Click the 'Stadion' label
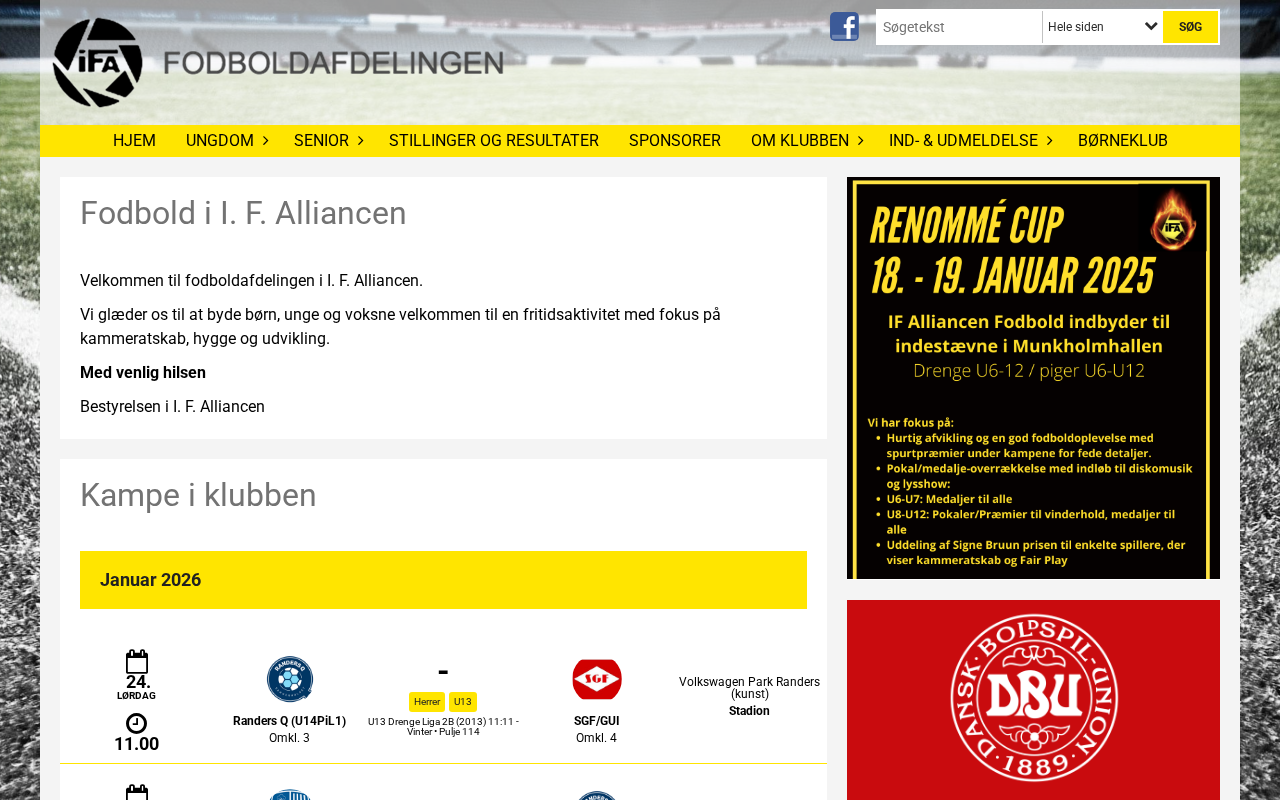1280x800 pixels. (x=749, y=711)
